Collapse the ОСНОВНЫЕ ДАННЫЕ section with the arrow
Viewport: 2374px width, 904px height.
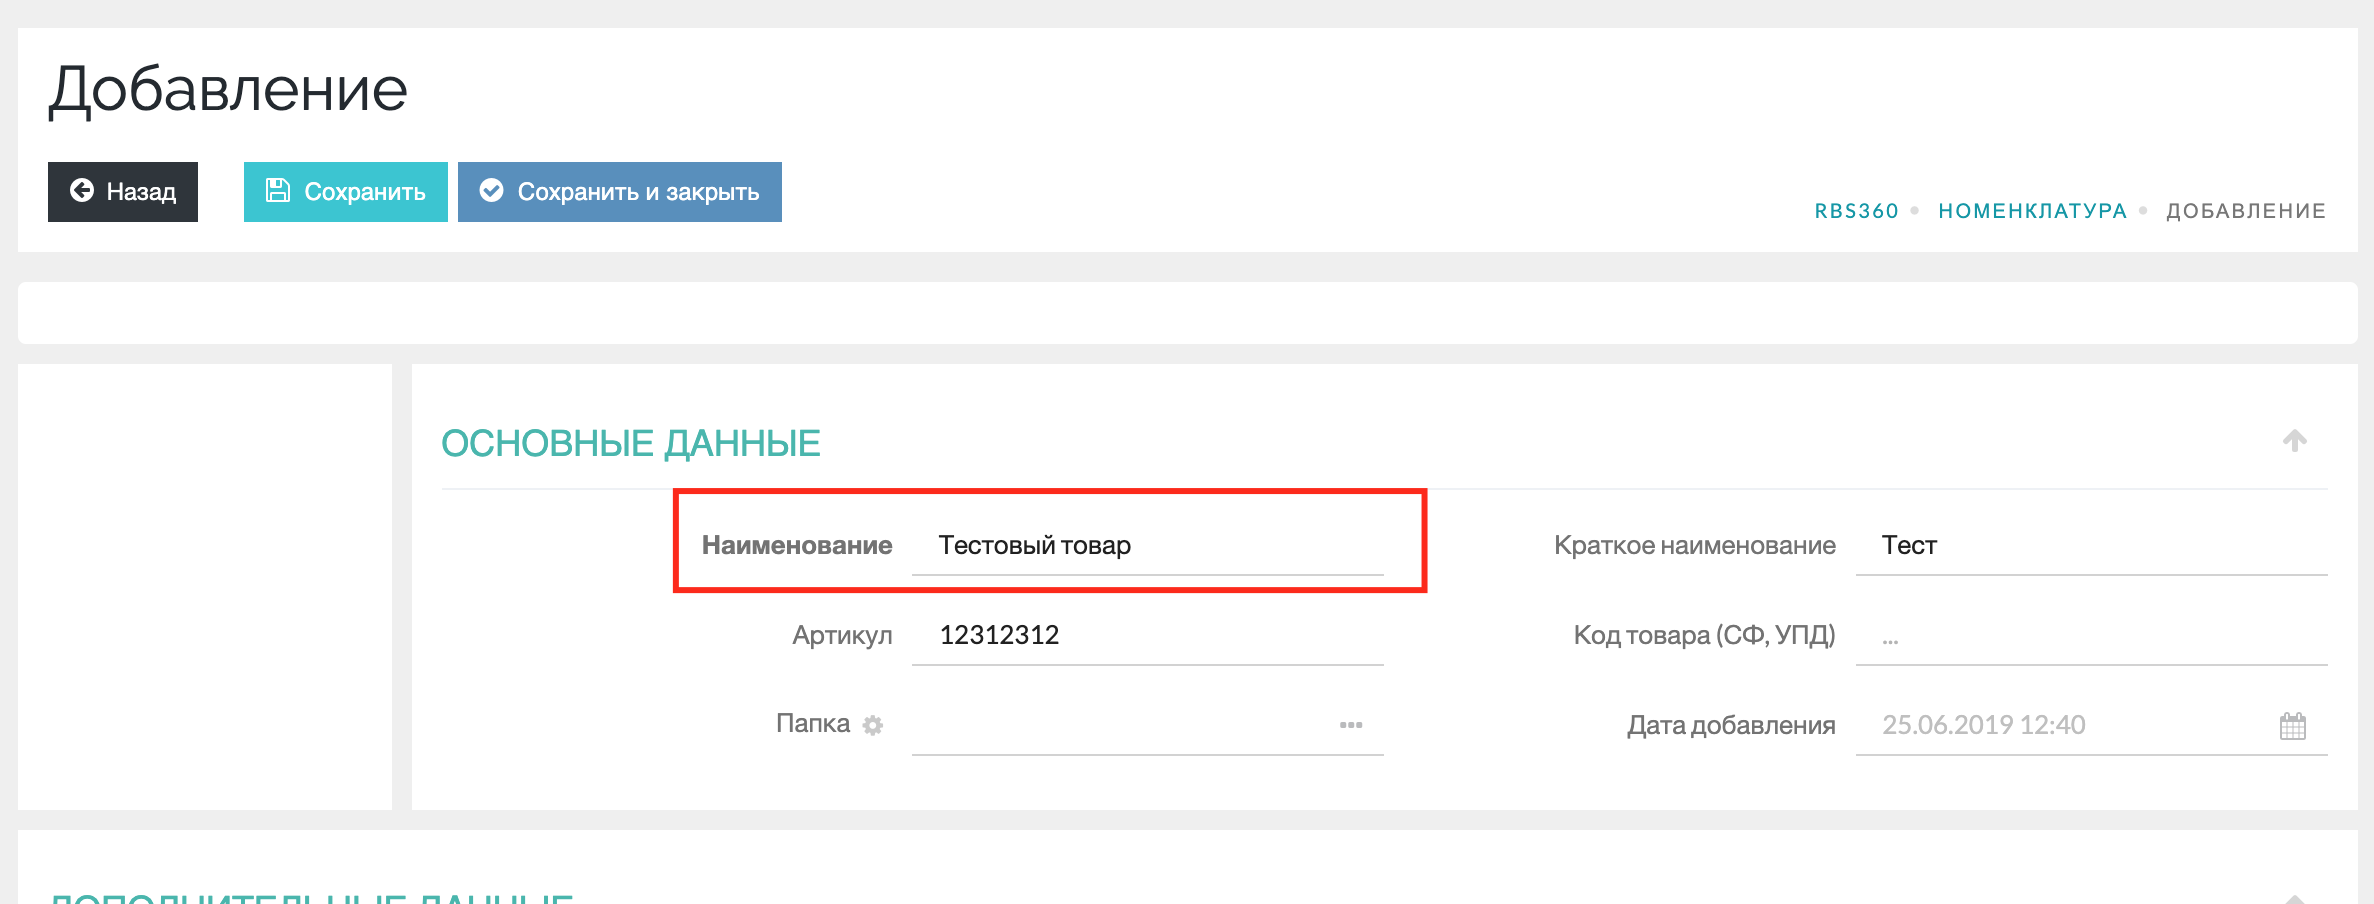[2294, 441]
